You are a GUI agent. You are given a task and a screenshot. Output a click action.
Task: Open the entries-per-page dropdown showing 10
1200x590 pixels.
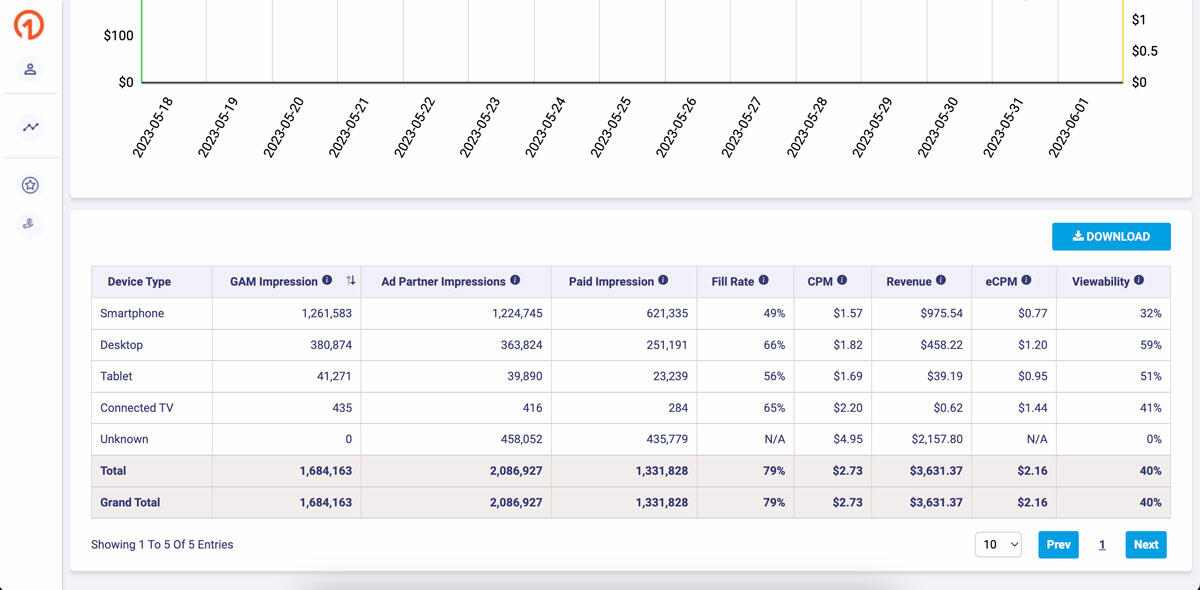pos(997,544)
